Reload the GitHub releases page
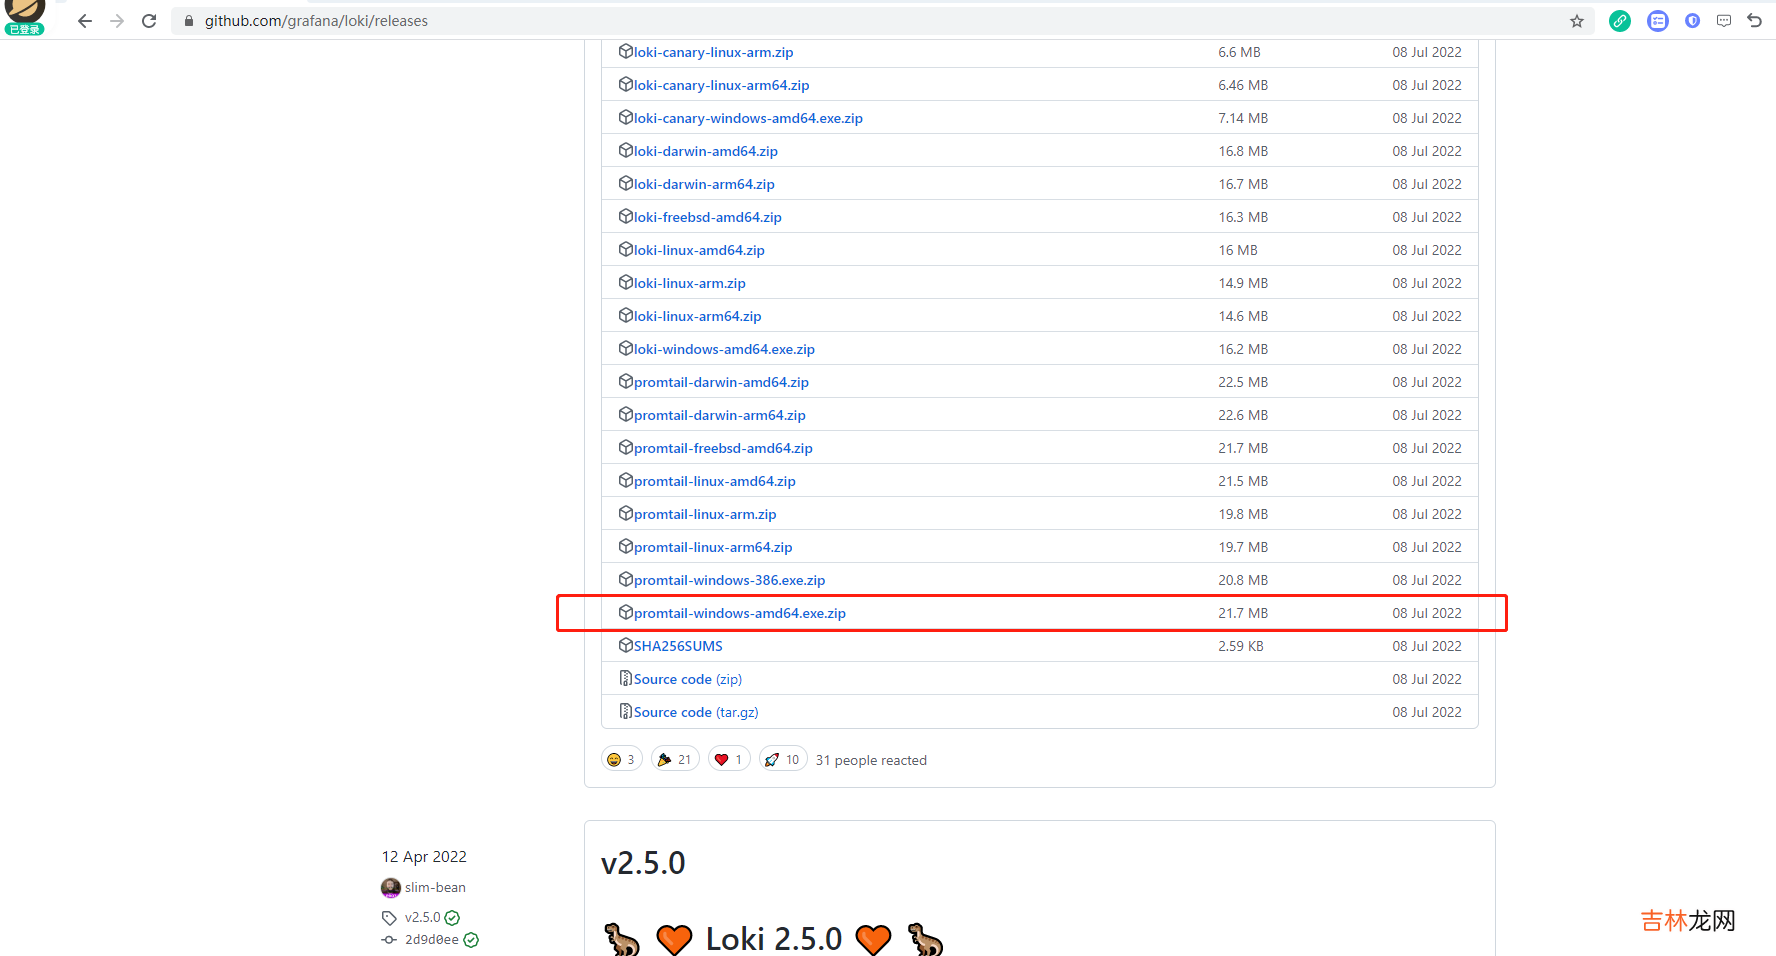Screen dimensions: 1776x956 149,21
